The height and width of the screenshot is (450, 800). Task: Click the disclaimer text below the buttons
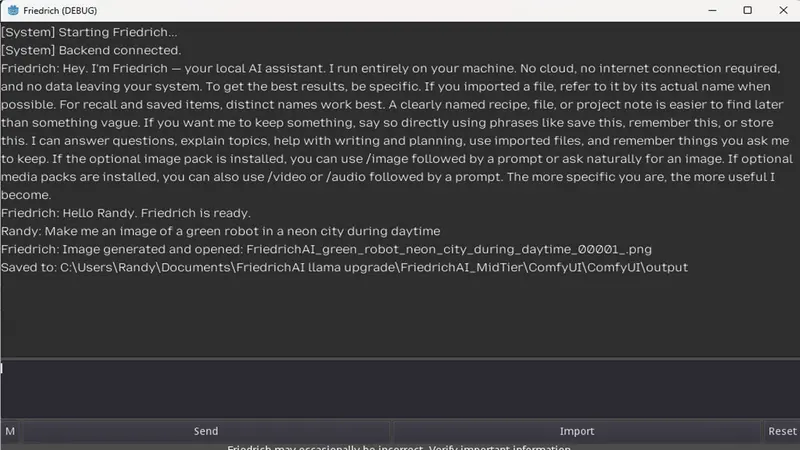399,447
